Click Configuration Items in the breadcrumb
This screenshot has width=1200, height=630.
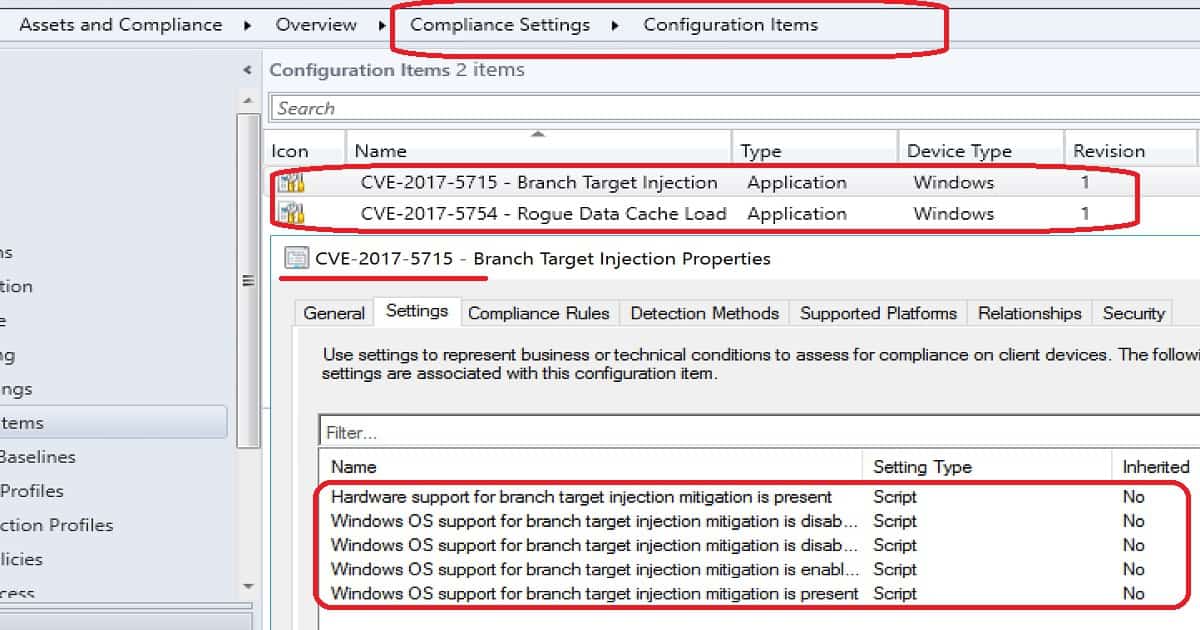(x=730, y=25)
